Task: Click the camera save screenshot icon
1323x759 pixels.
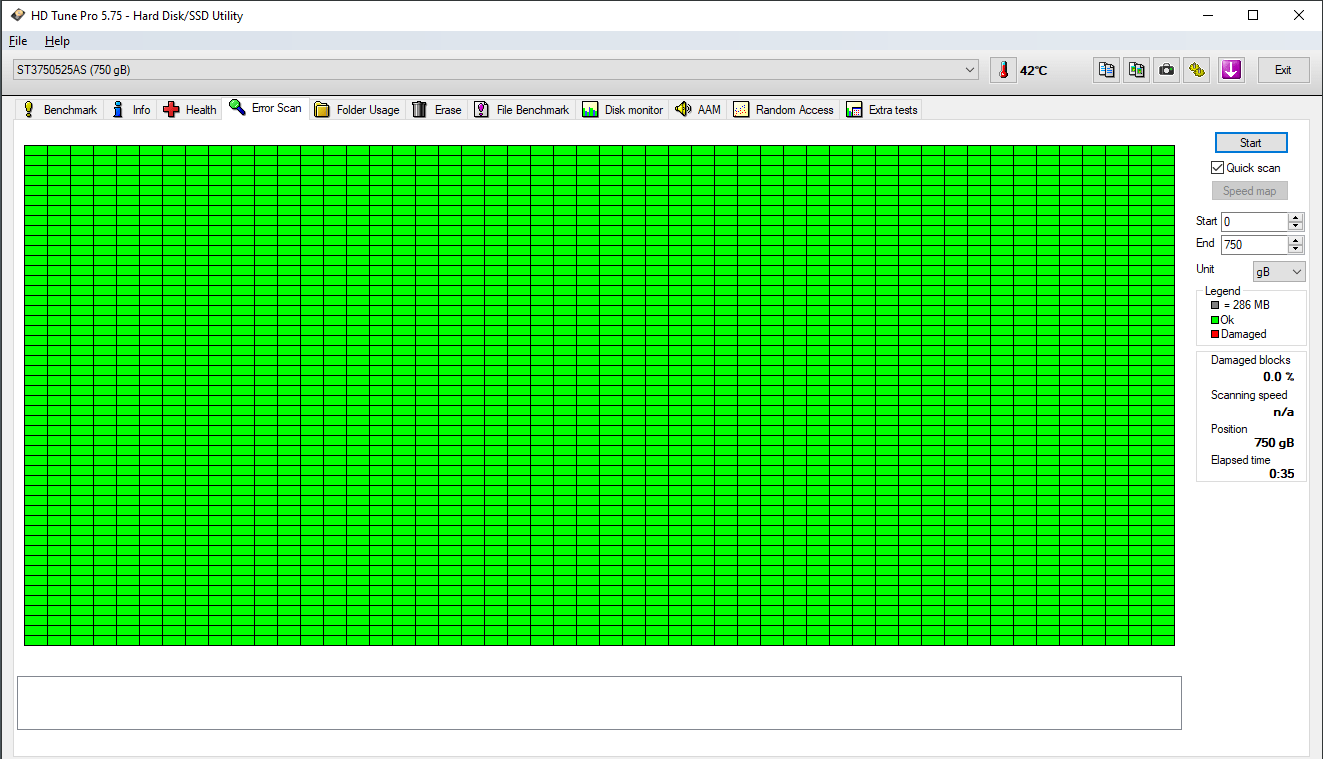Action: point(1166,70)
